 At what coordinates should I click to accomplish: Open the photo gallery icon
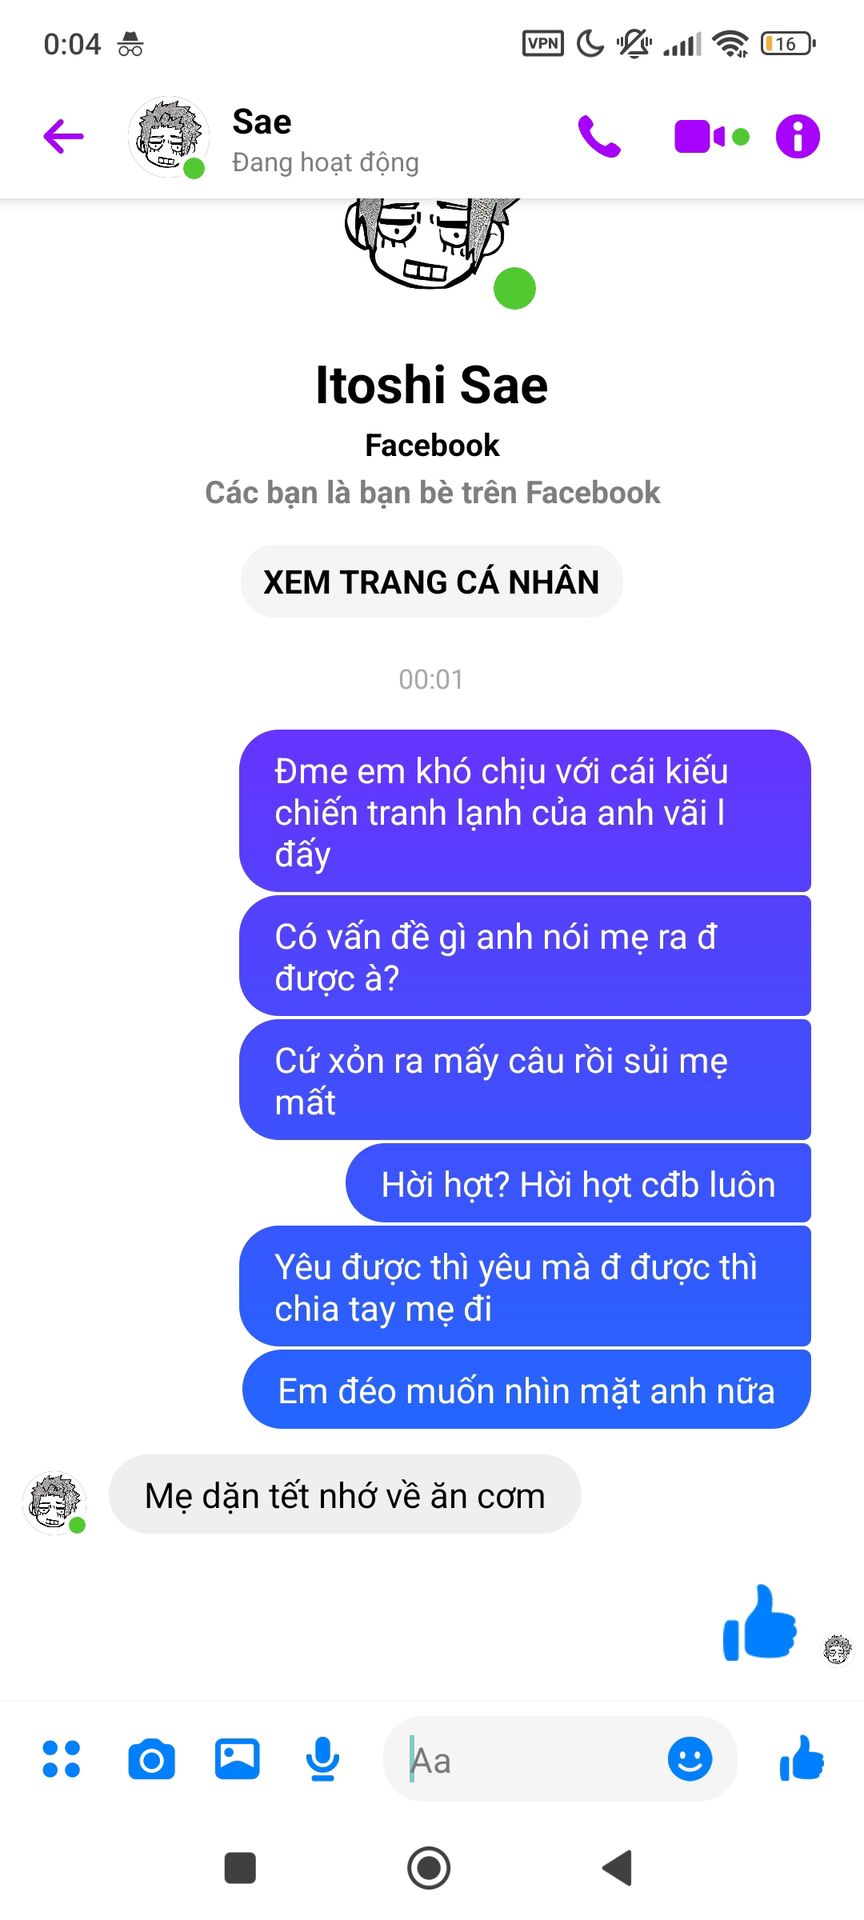pos(237,1759)
